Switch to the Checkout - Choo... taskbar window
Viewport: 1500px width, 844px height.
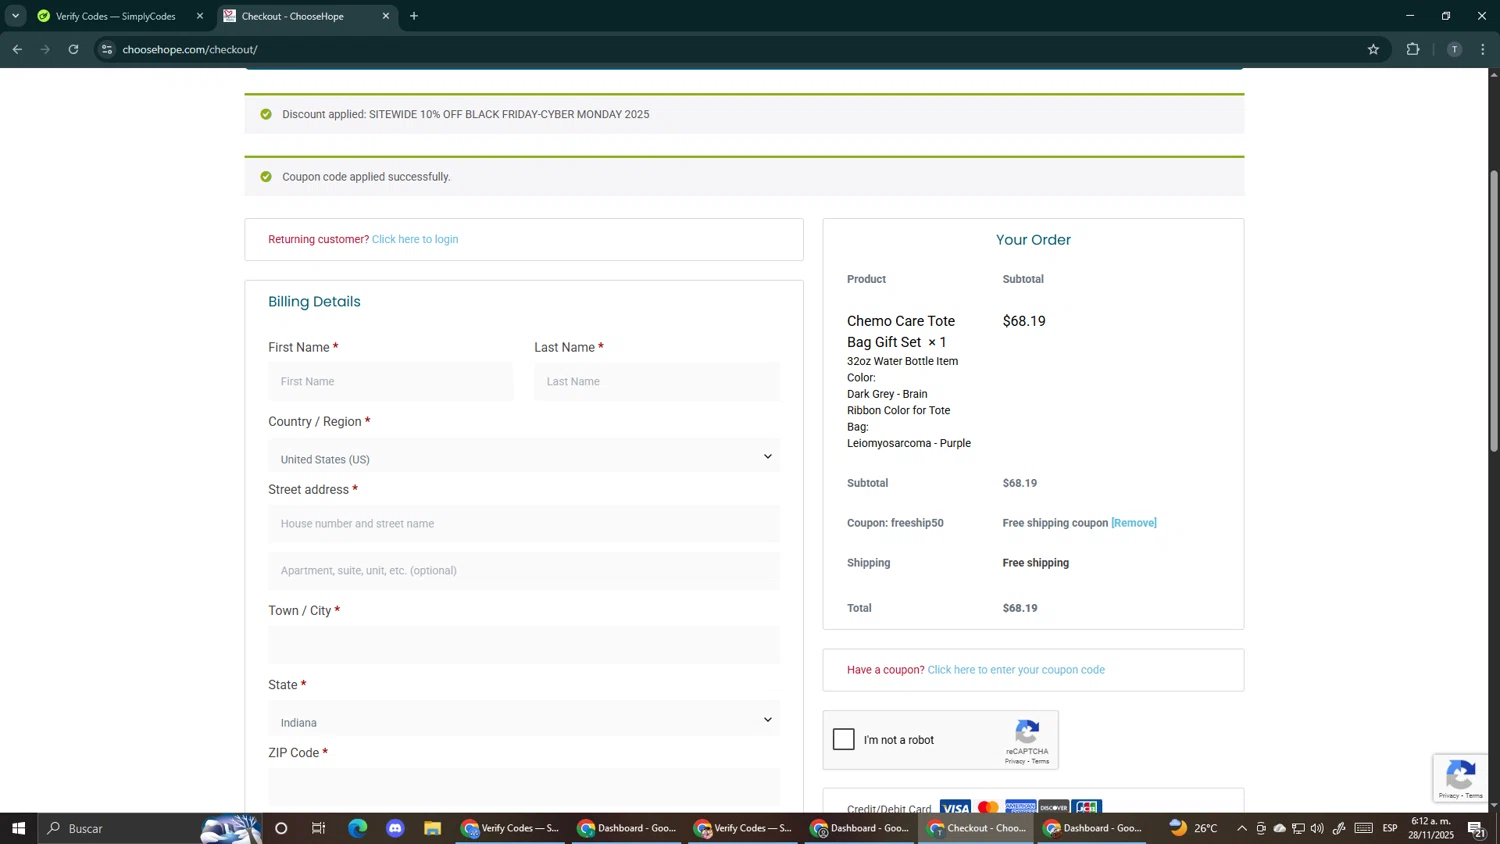click(x=977, y=828)
